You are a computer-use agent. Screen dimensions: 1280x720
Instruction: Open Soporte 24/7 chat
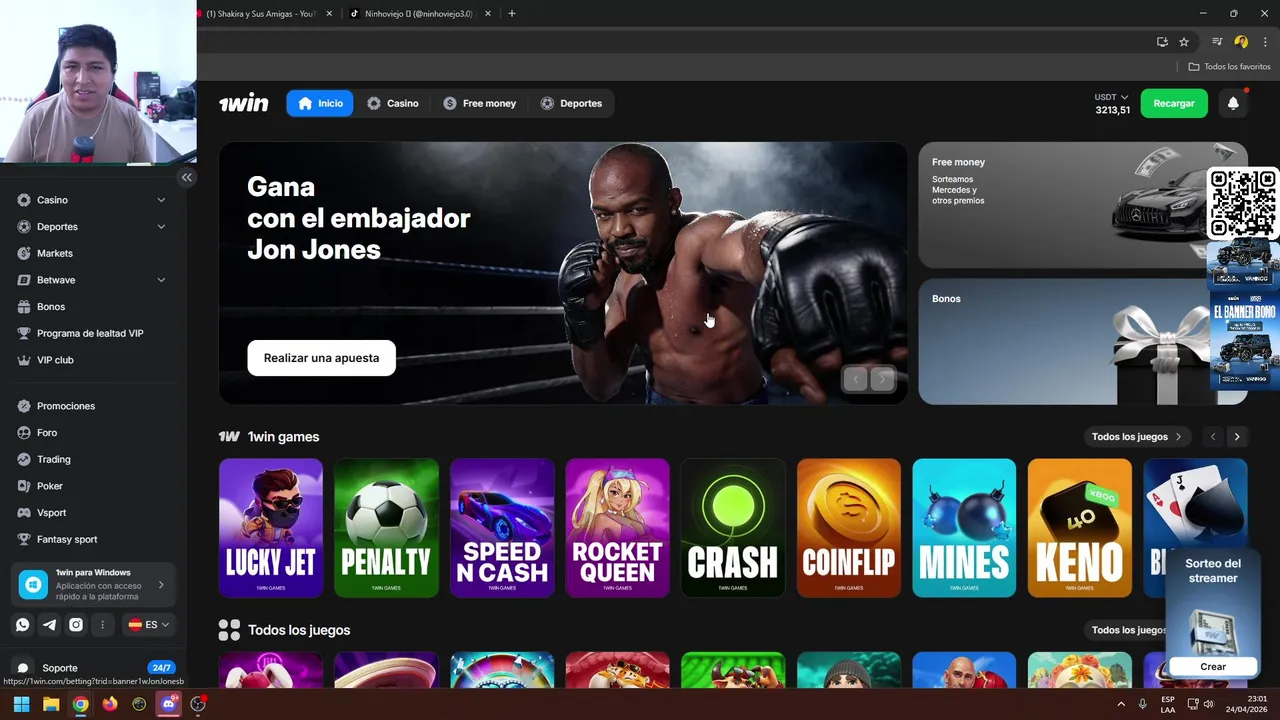tap(94, 668)
